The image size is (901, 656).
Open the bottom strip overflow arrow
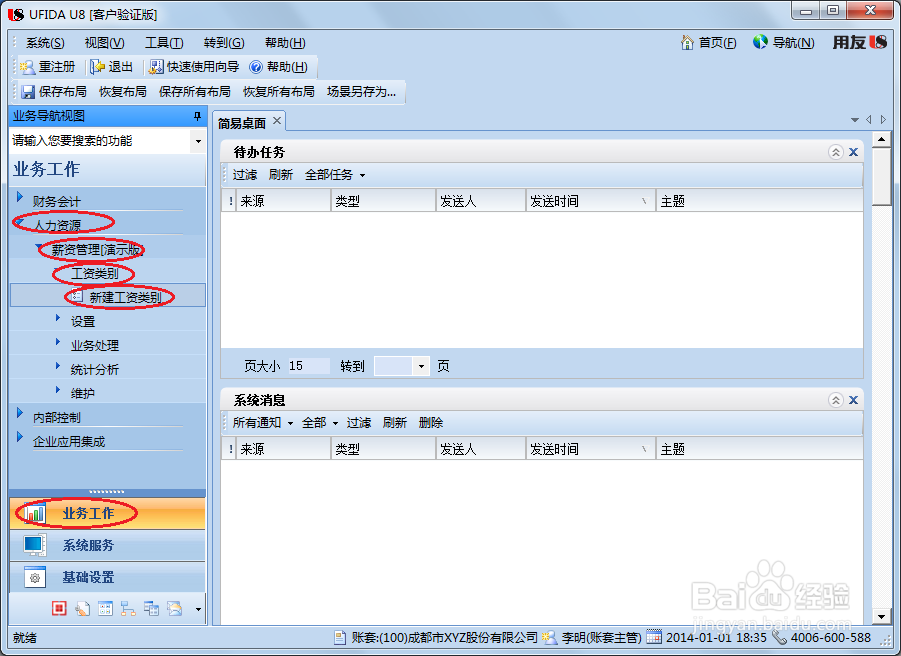(198, 609)
